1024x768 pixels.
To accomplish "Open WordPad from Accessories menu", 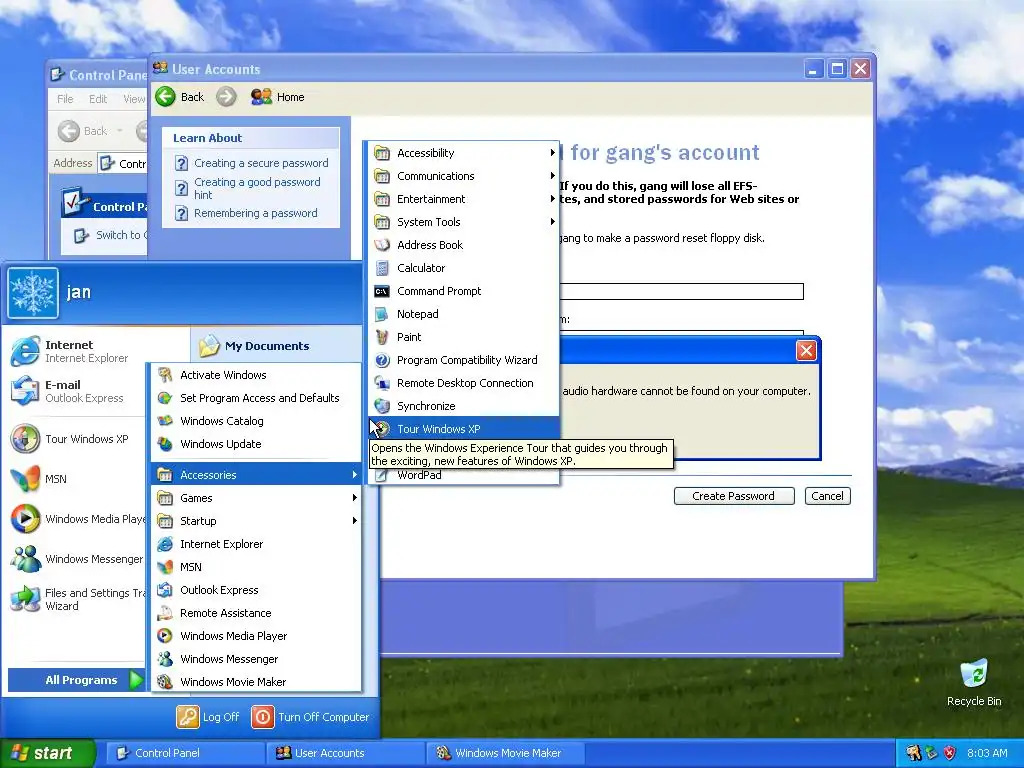I will [463, 475].
